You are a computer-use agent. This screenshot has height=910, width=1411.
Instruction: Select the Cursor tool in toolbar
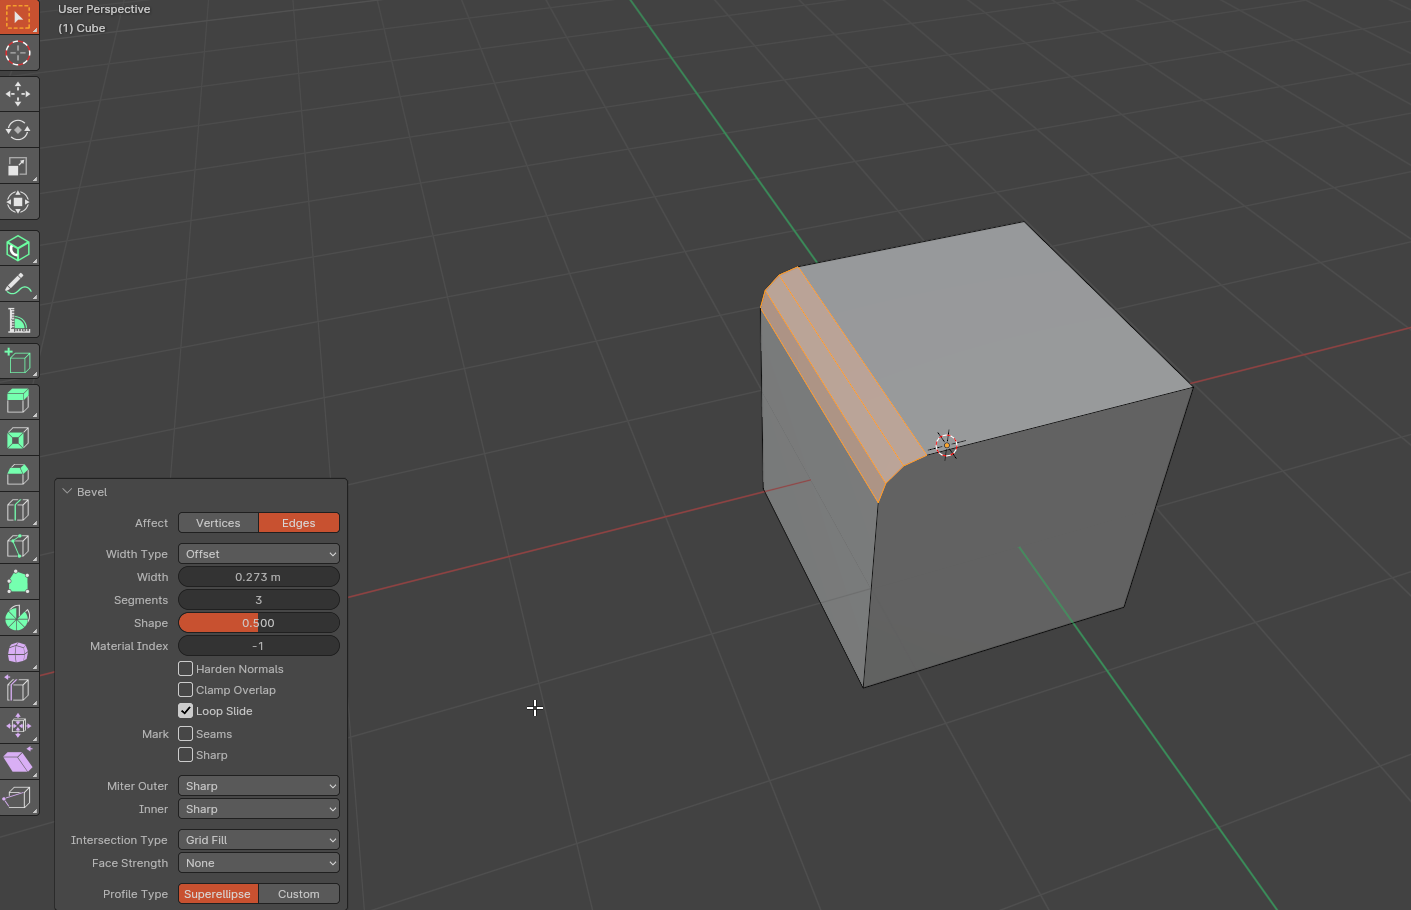point(18,52)
